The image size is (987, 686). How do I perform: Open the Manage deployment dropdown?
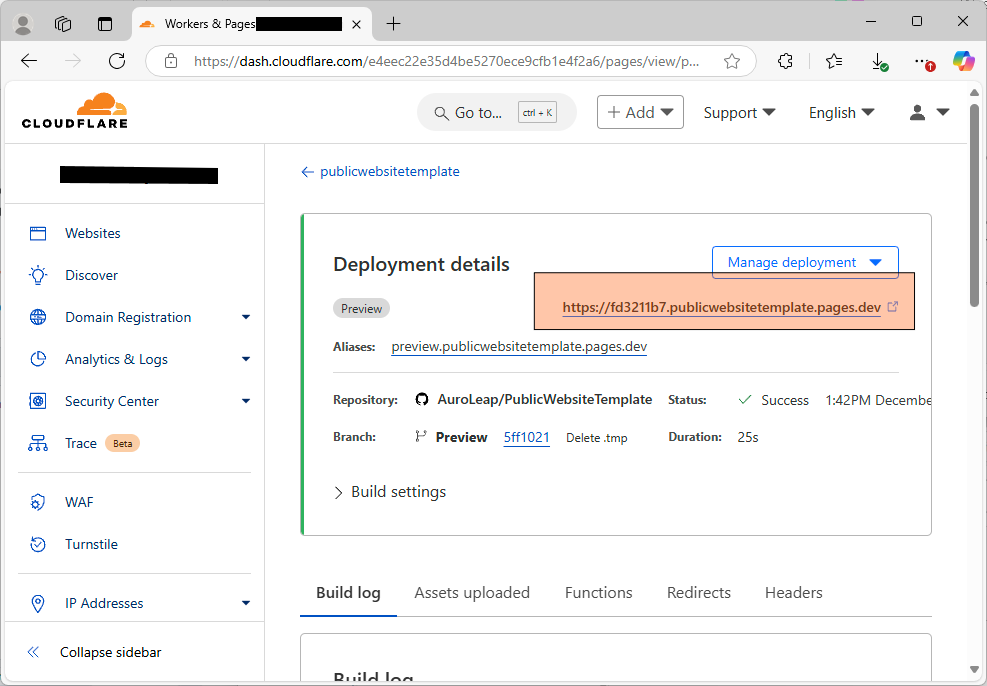(804, 262)
